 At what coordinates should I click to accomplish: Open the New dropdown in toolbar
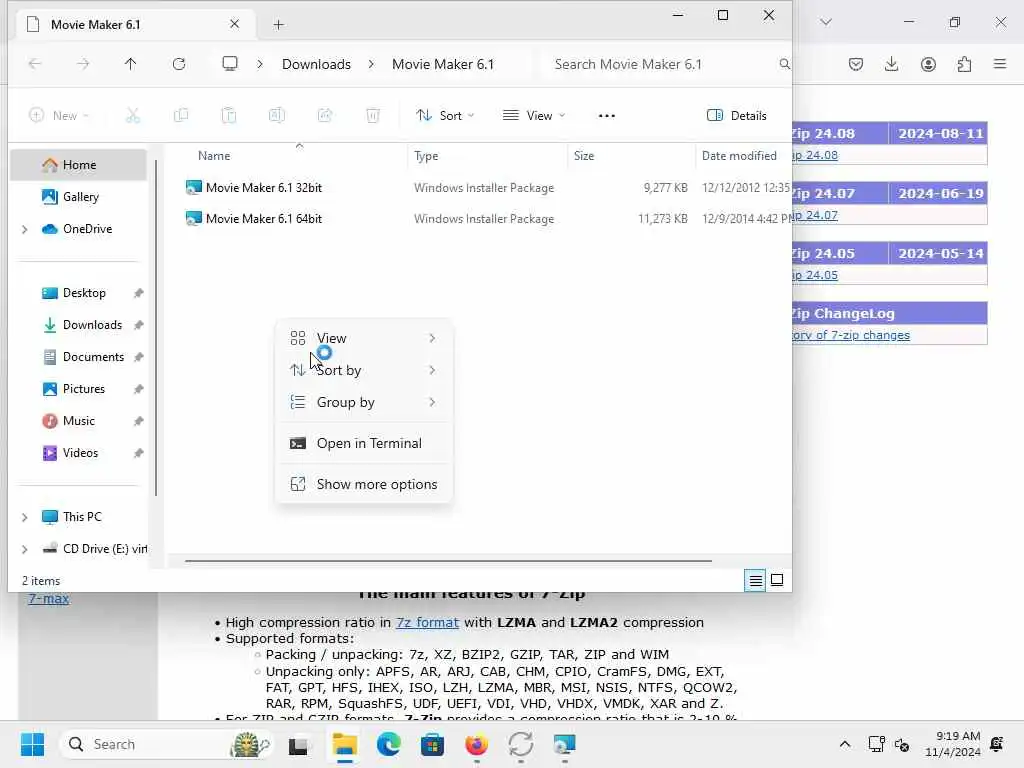pos(59,116)
